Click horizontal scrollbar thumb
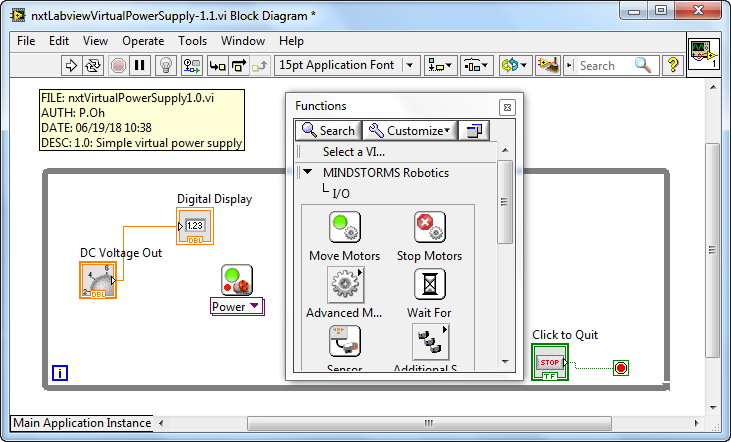This screenshot has width=731, height=442. (x=429, y=423)
